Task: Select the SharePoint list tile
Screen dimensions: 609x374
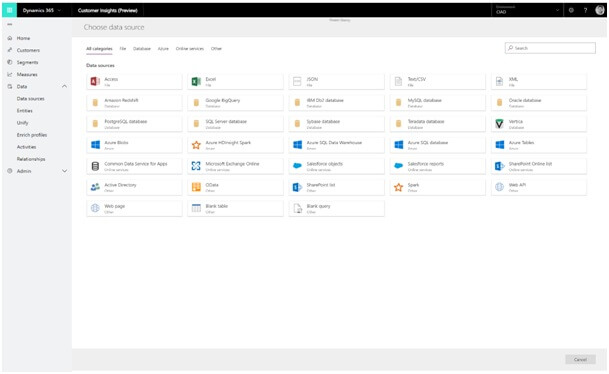Action: point(336,187)
